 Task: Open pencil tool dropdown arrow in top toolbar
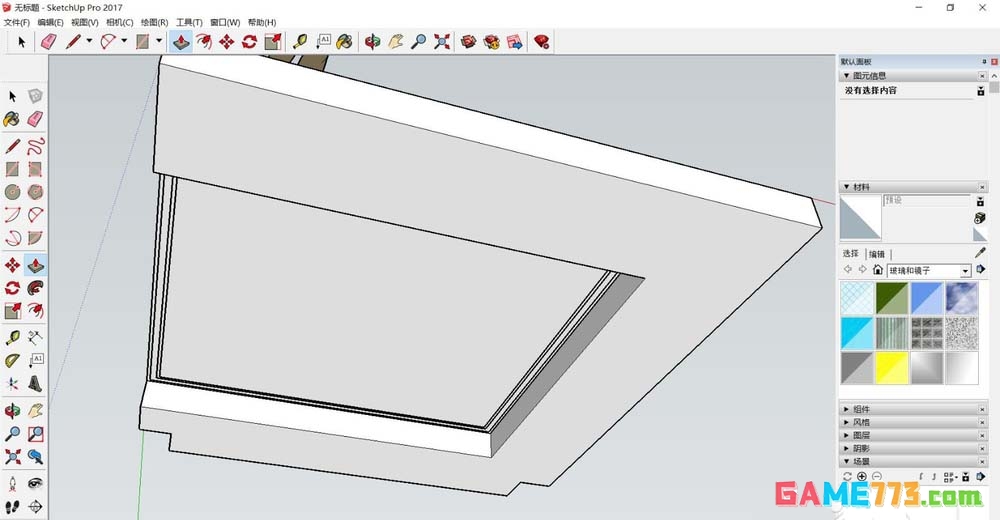click(89, 41)
